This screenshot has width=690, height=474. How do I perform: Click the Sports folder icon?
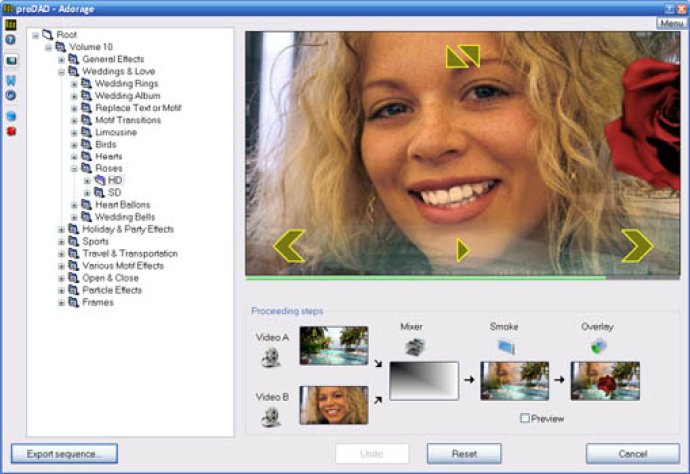(x=73, y=241)
